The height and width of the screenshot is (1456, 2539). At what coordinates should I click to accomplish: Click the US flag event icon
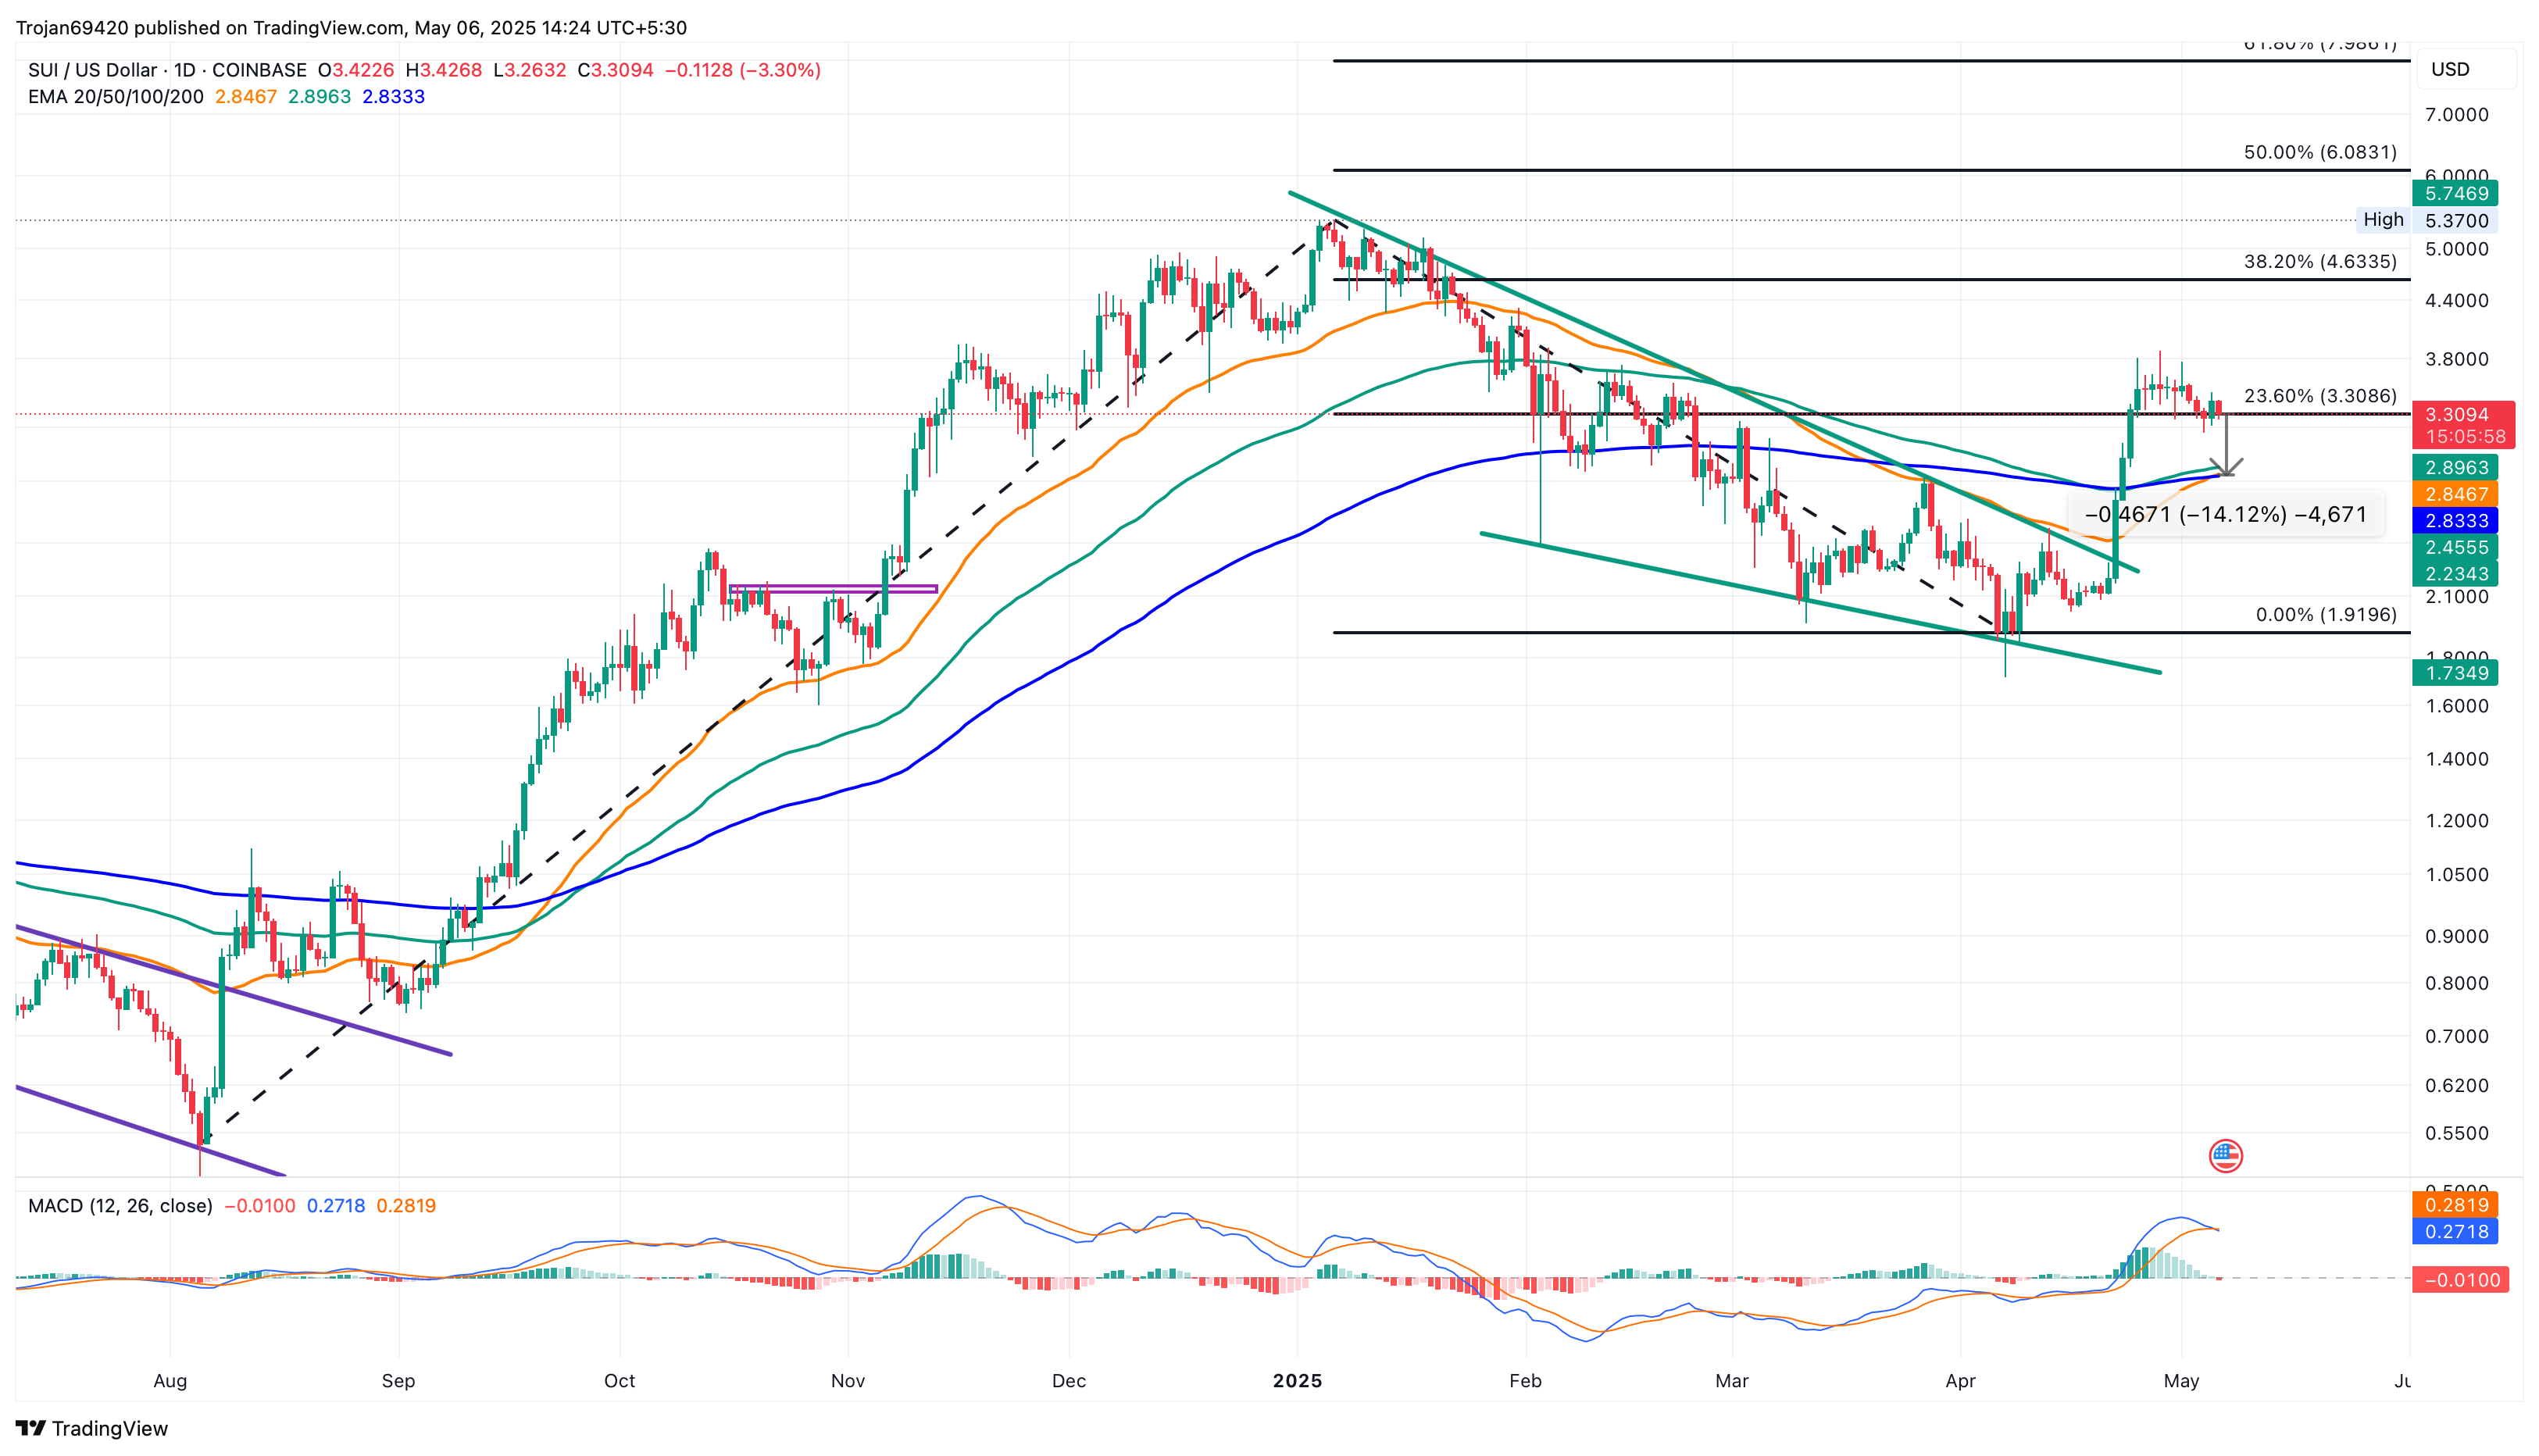tap(2225, 1156)
